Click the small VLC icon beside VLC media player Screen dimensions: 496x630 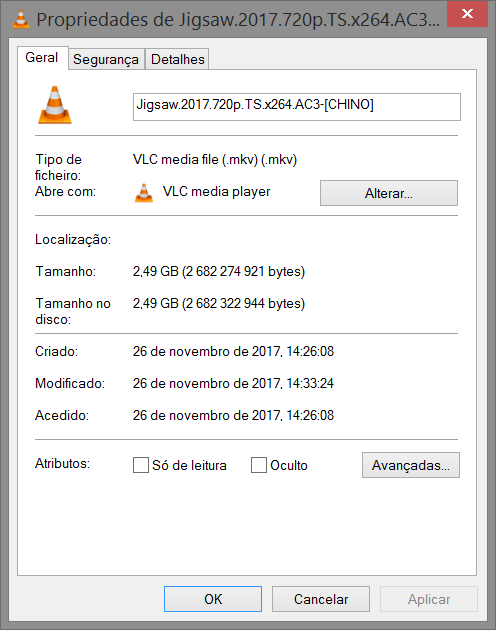pos(143,193)
